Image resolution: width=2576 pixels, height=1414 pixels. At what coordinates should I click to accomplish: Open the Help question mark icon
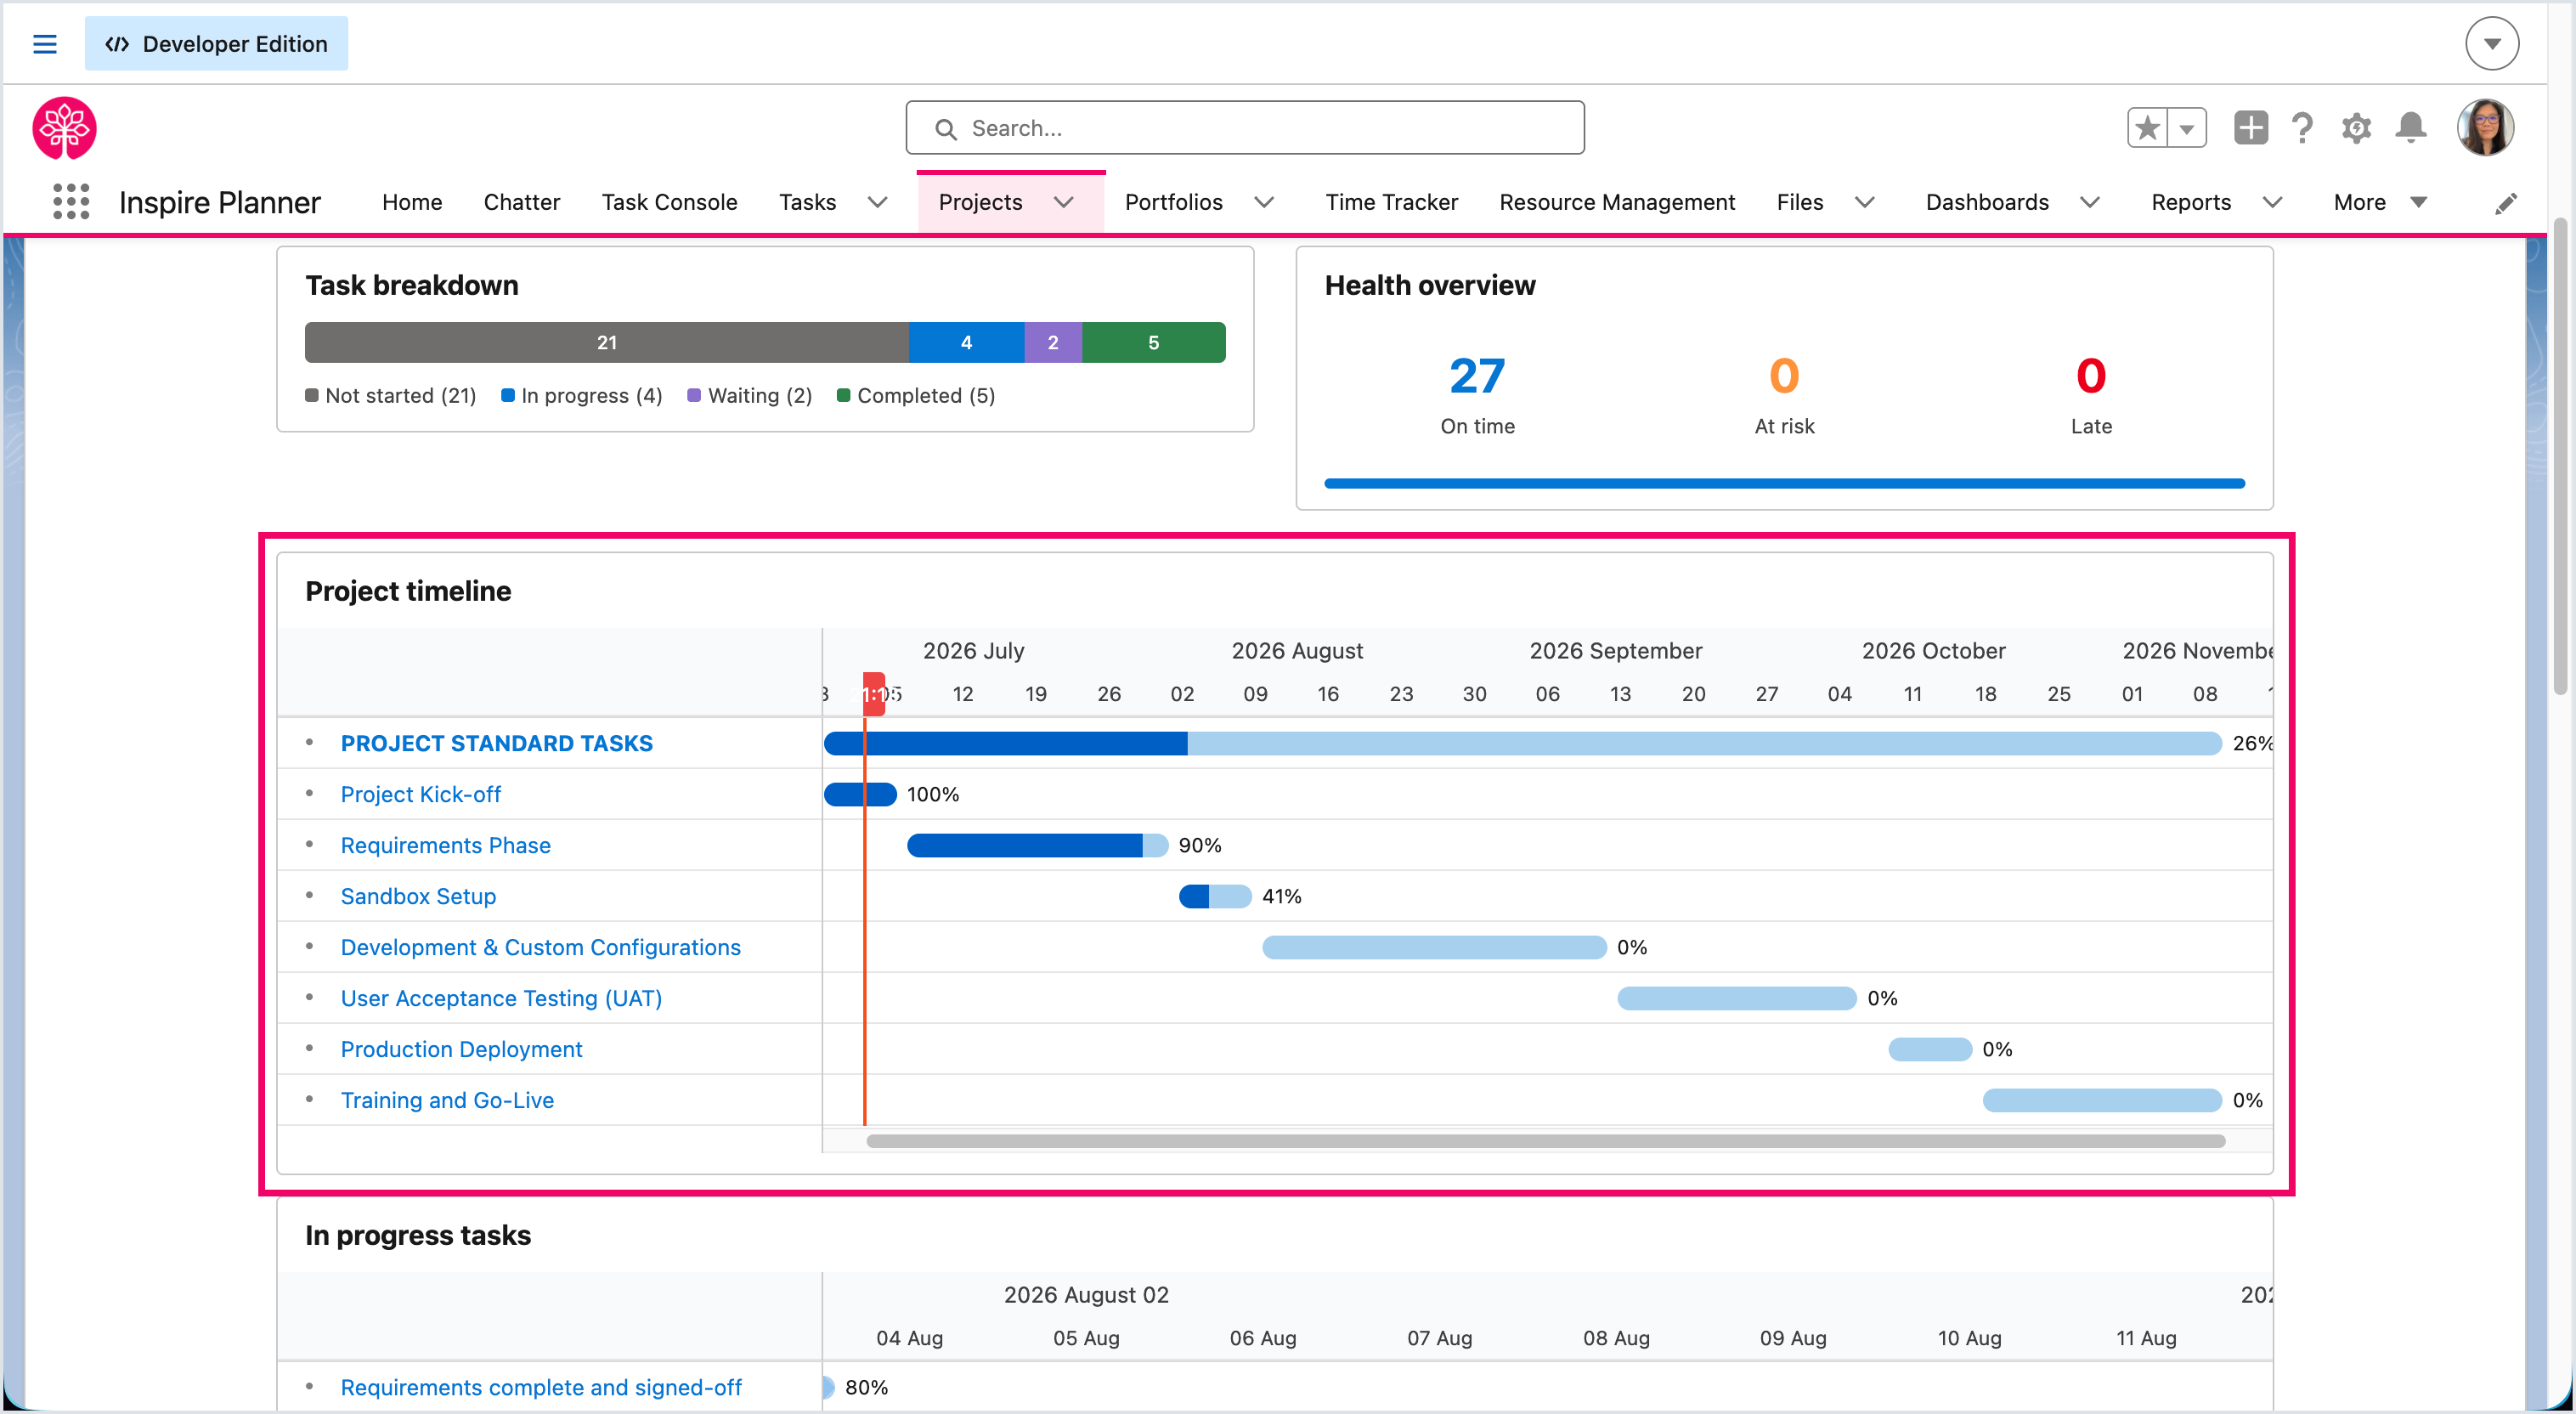pyautogui.click(x=2303, y=128)
